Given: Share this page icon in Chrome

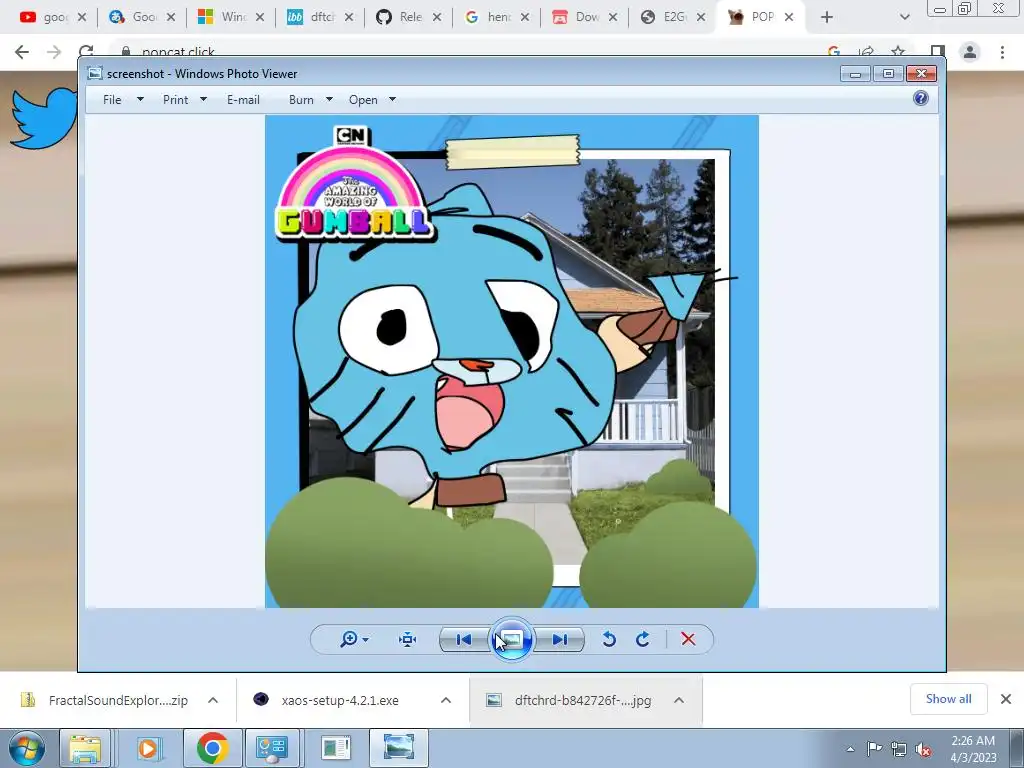Looking at the screenshot, I should [x=867, y=51].
